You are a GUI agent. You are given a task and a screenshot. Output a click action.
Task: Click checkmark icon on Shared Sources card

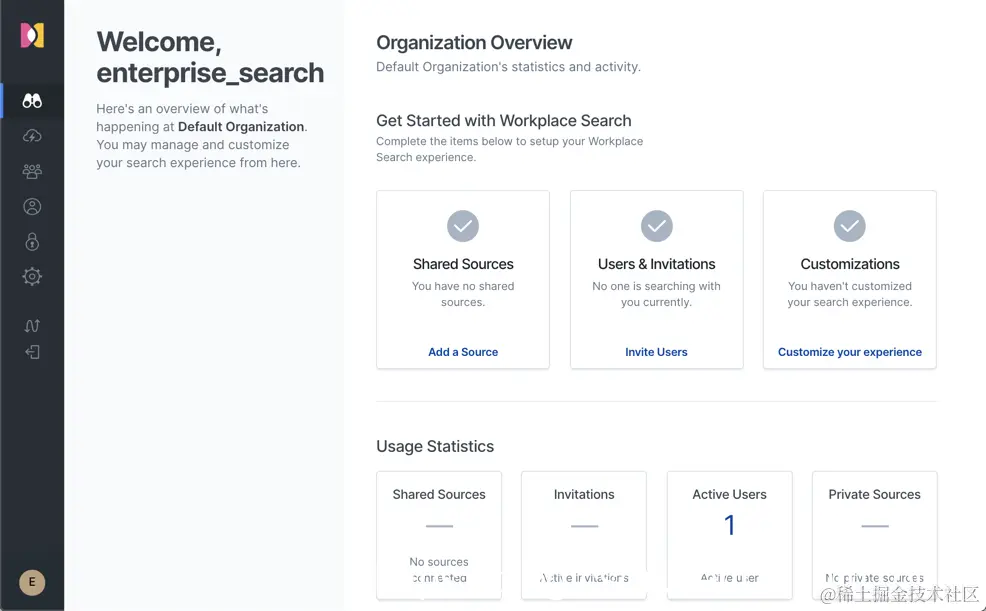click(463, 226)
